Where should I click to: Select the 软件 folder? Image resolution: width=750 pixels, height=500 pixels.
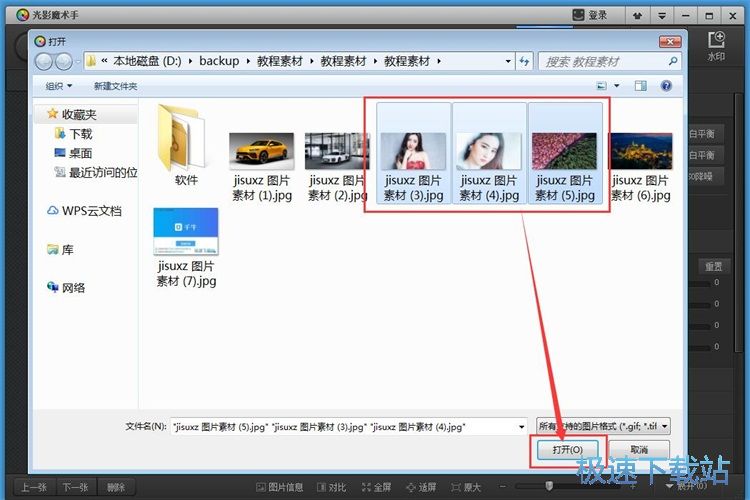click(x=186, y=146)
